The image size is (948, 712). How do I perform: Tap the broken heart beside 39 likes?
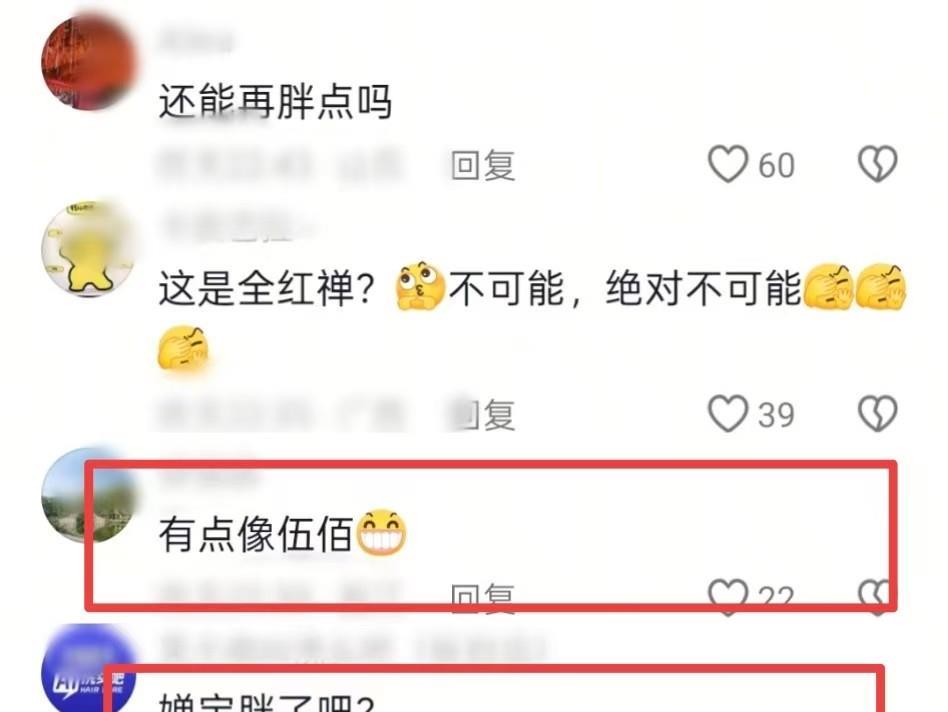click(x=877, y=413)
